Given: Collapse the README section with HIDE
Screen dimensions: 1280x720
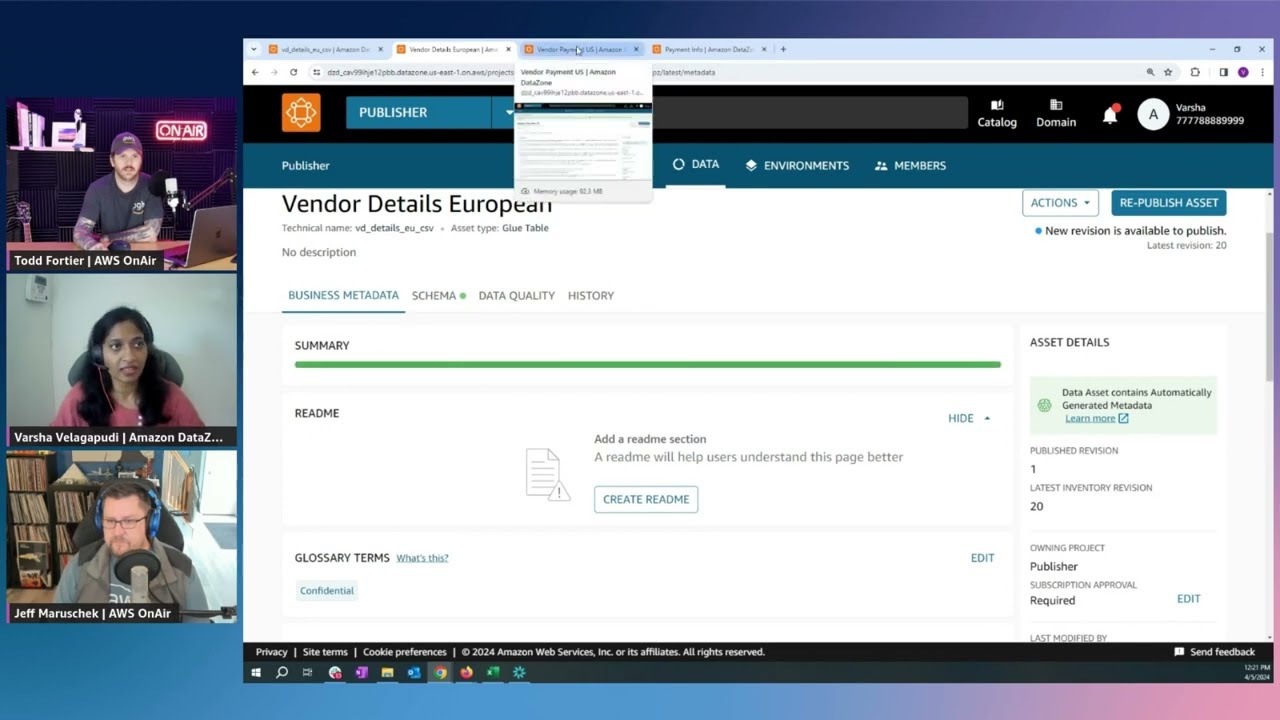Looking at the screenshot, I should pyautogui.click(x=969, y=418).
